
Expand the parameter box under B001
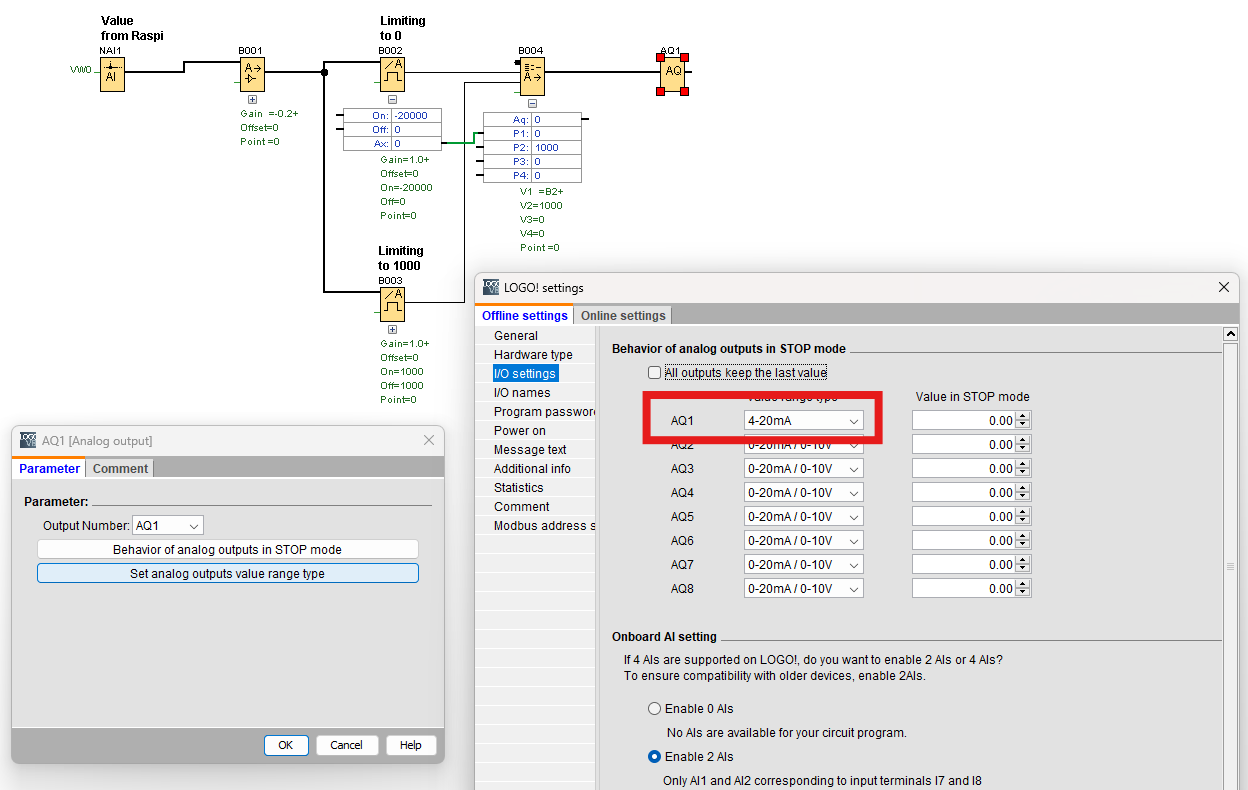pos(252,100)
